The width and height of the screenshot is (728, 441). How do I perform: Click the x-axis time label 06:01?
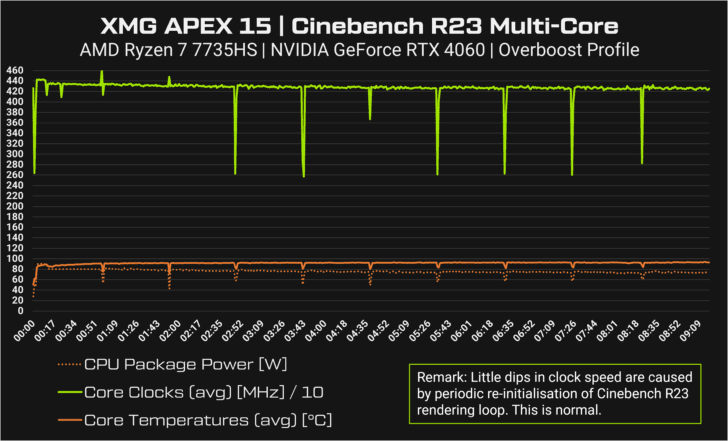tap(462, 331)
